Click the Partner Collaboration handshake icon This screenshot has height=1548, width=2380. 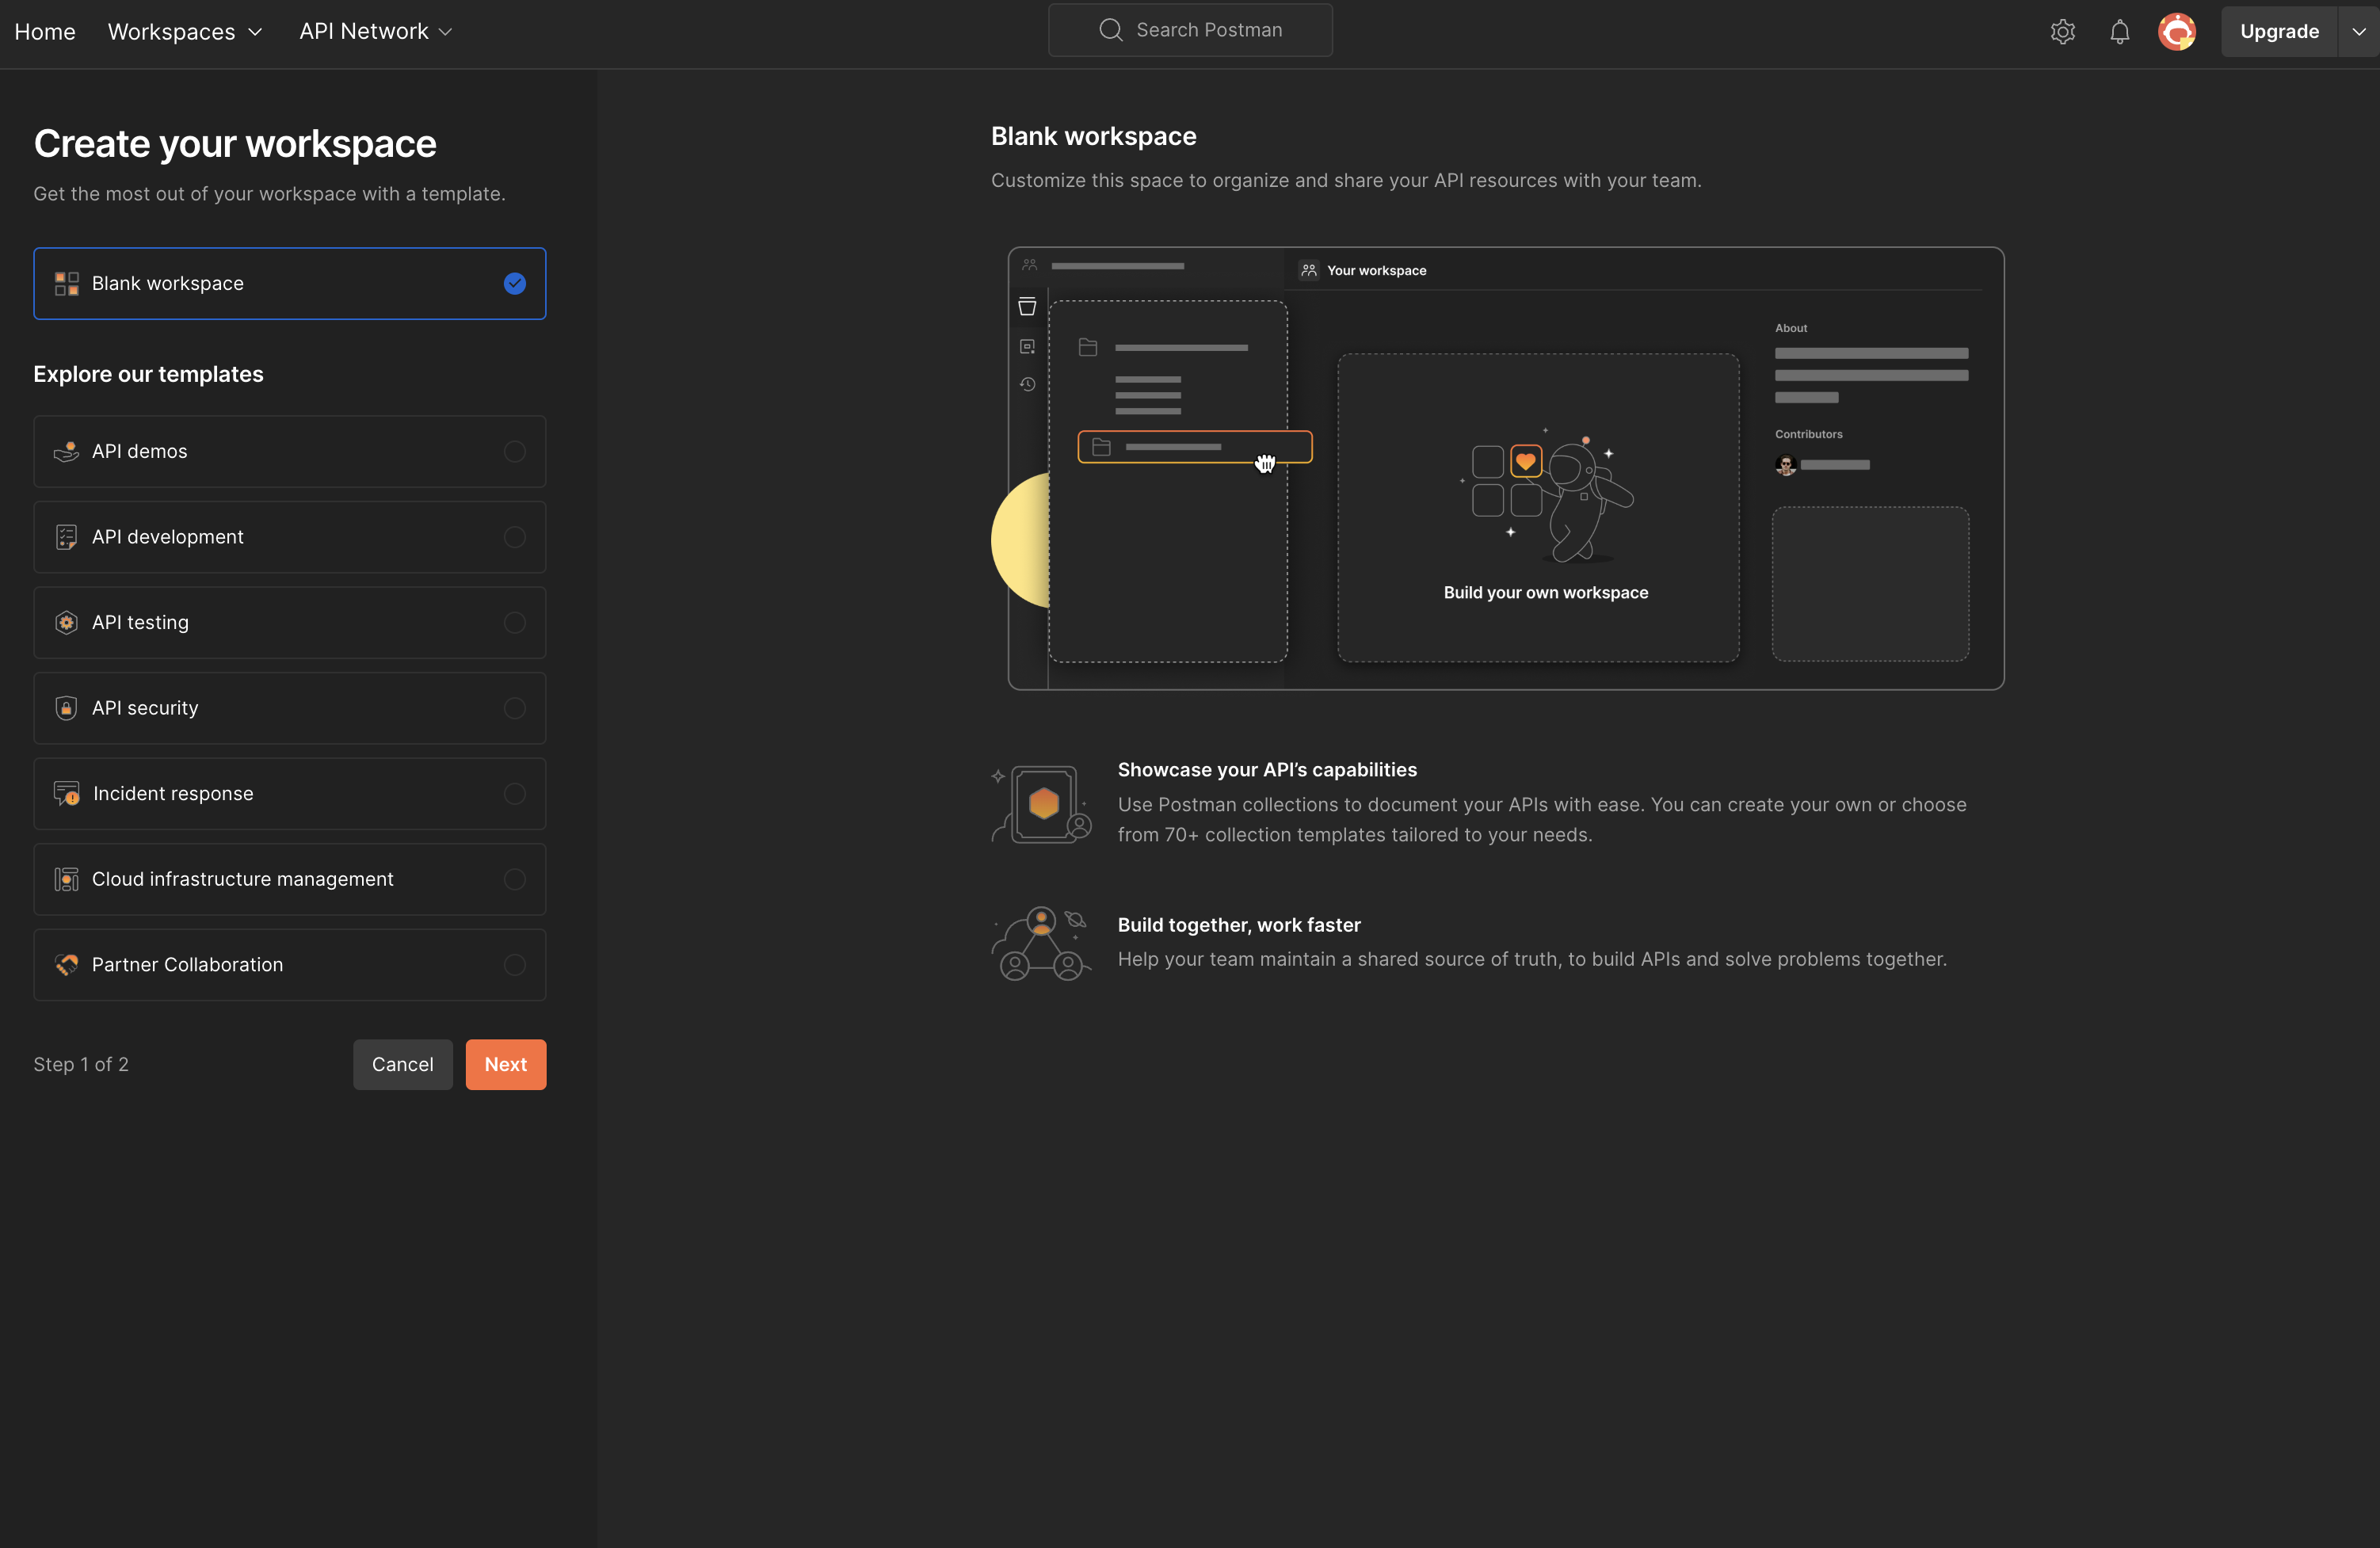(x=66, y=965)
